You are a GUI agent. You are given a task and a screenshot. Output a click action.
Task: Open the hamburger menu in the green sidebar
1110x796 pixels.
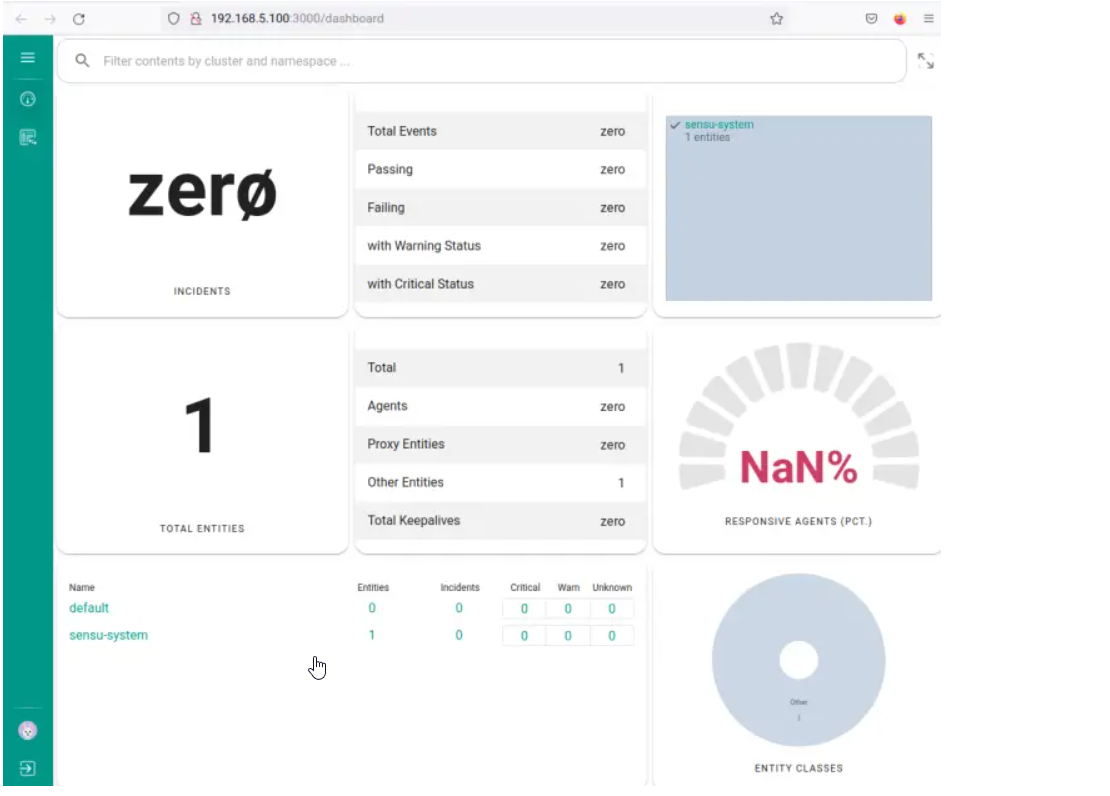point(28,58)
